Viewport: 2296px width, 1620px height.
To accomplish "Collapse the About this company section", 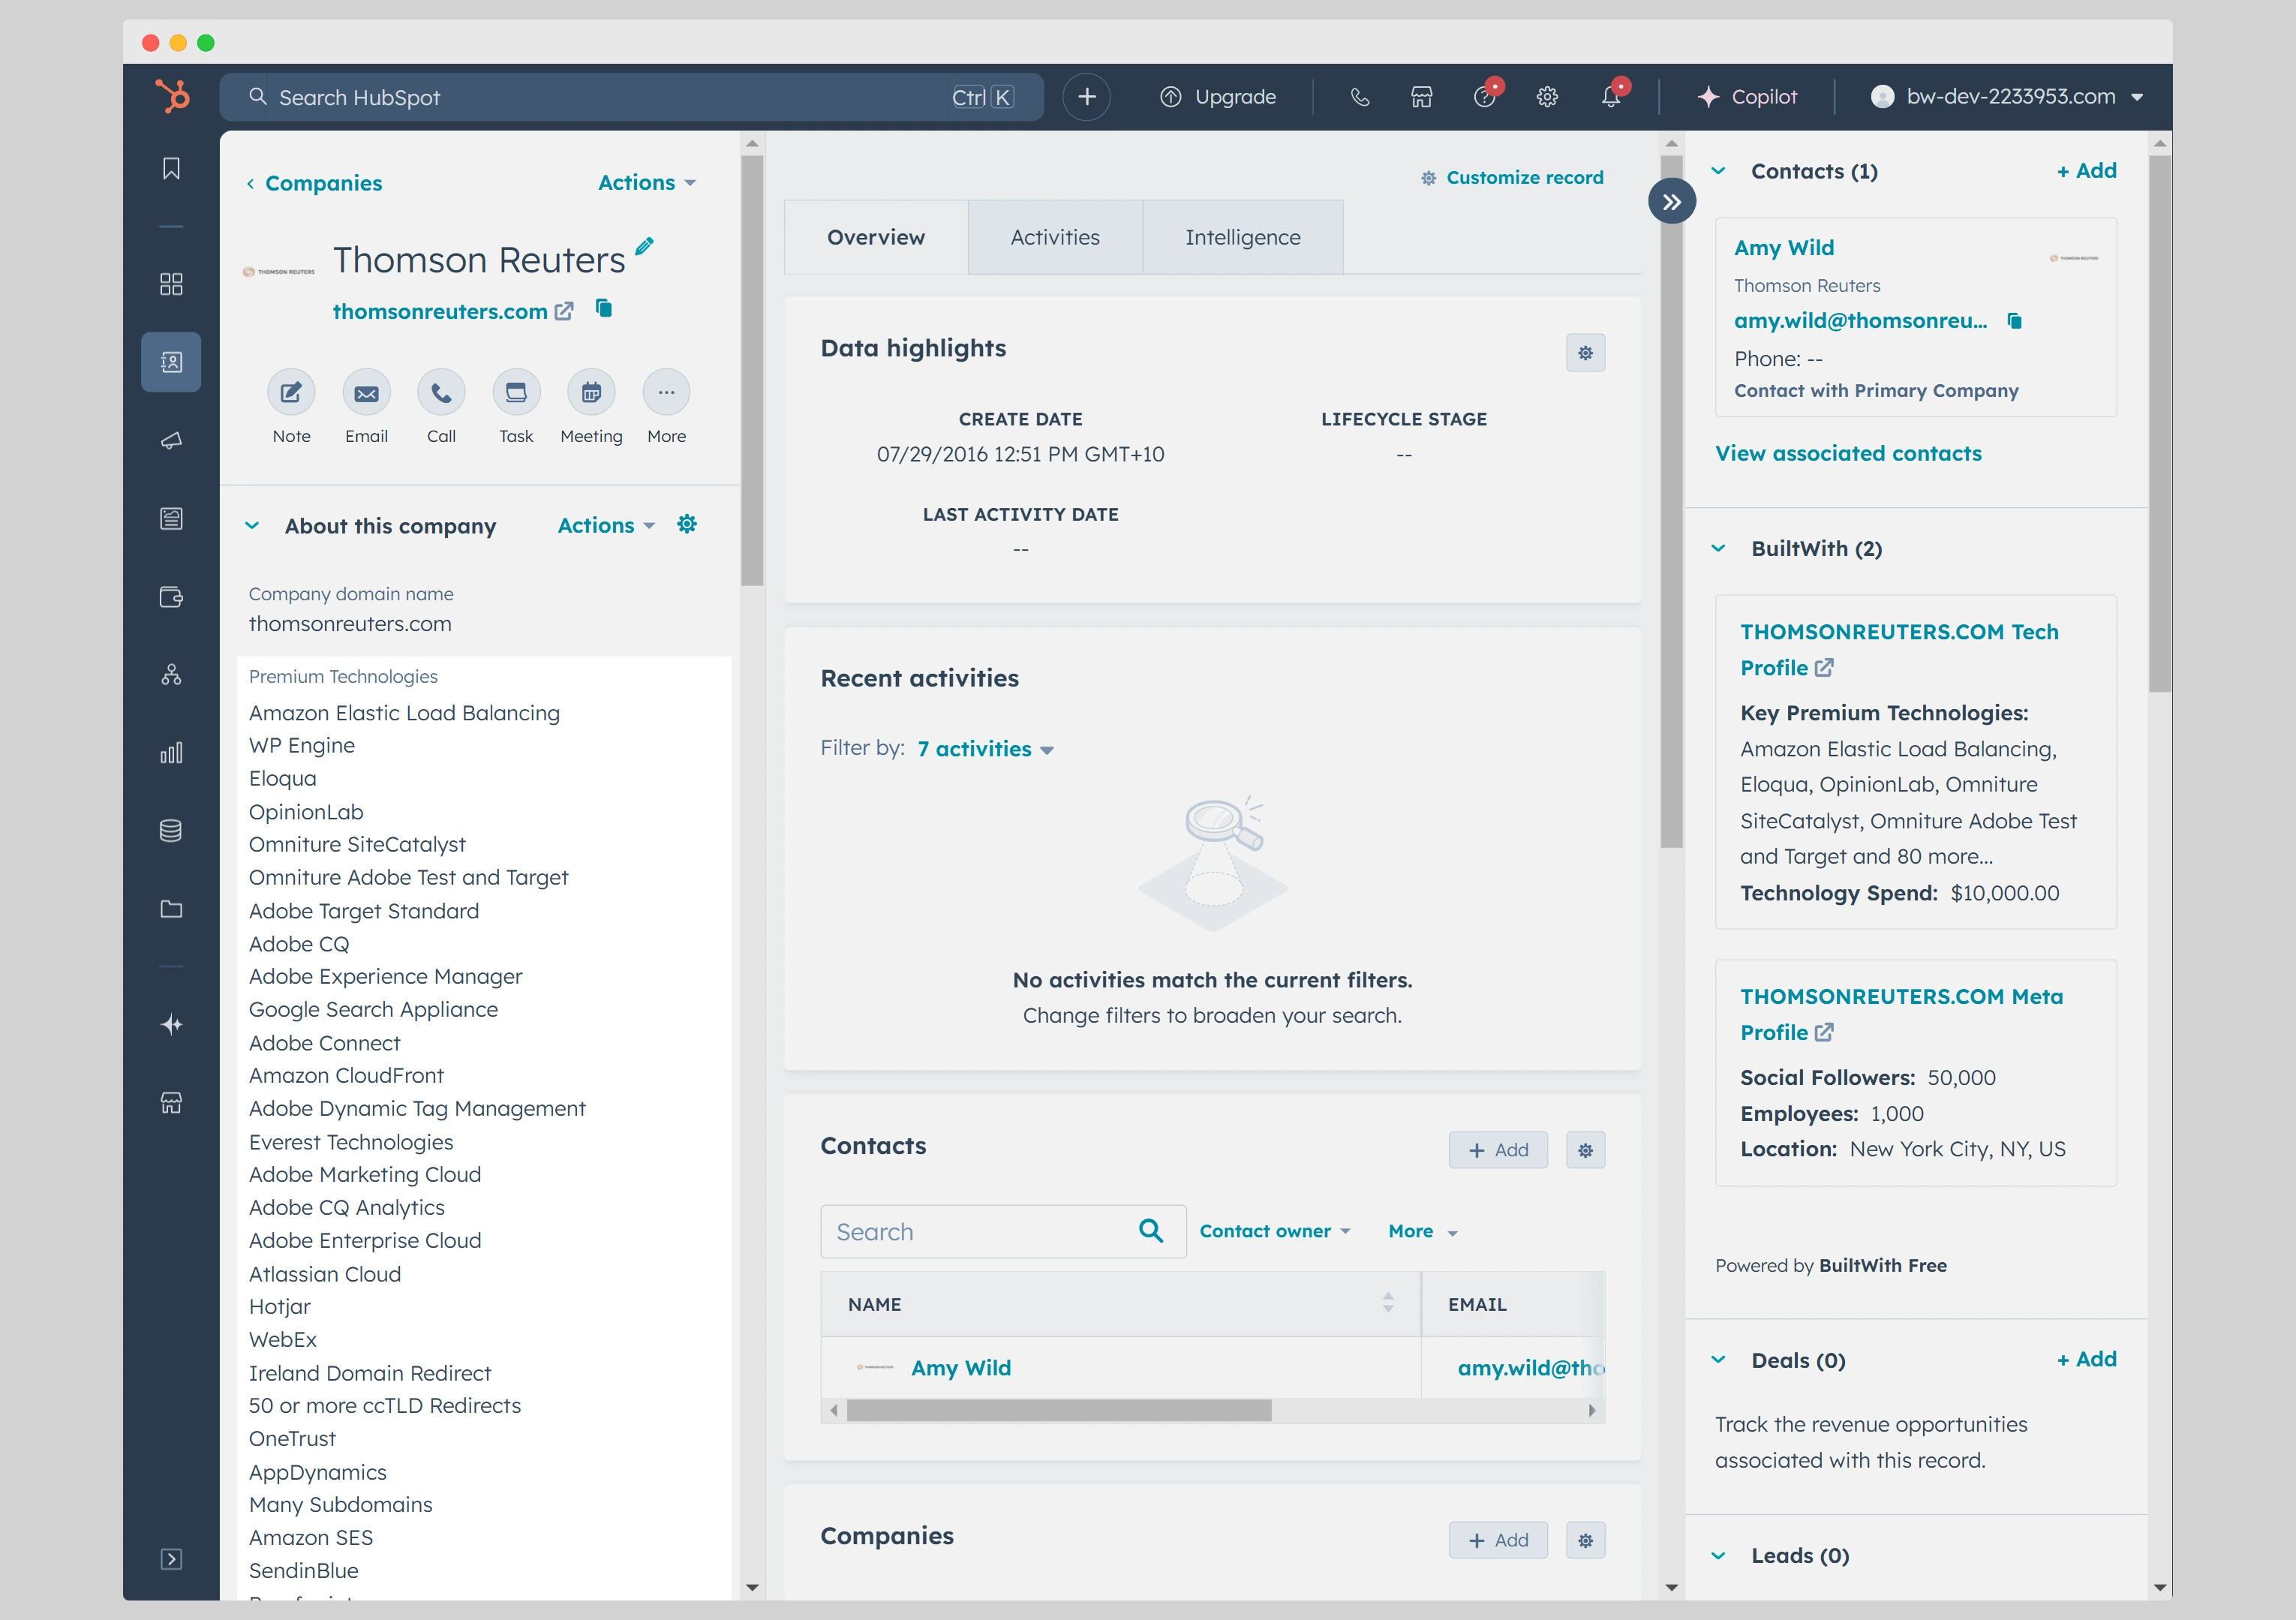I will tap(253, 525).
